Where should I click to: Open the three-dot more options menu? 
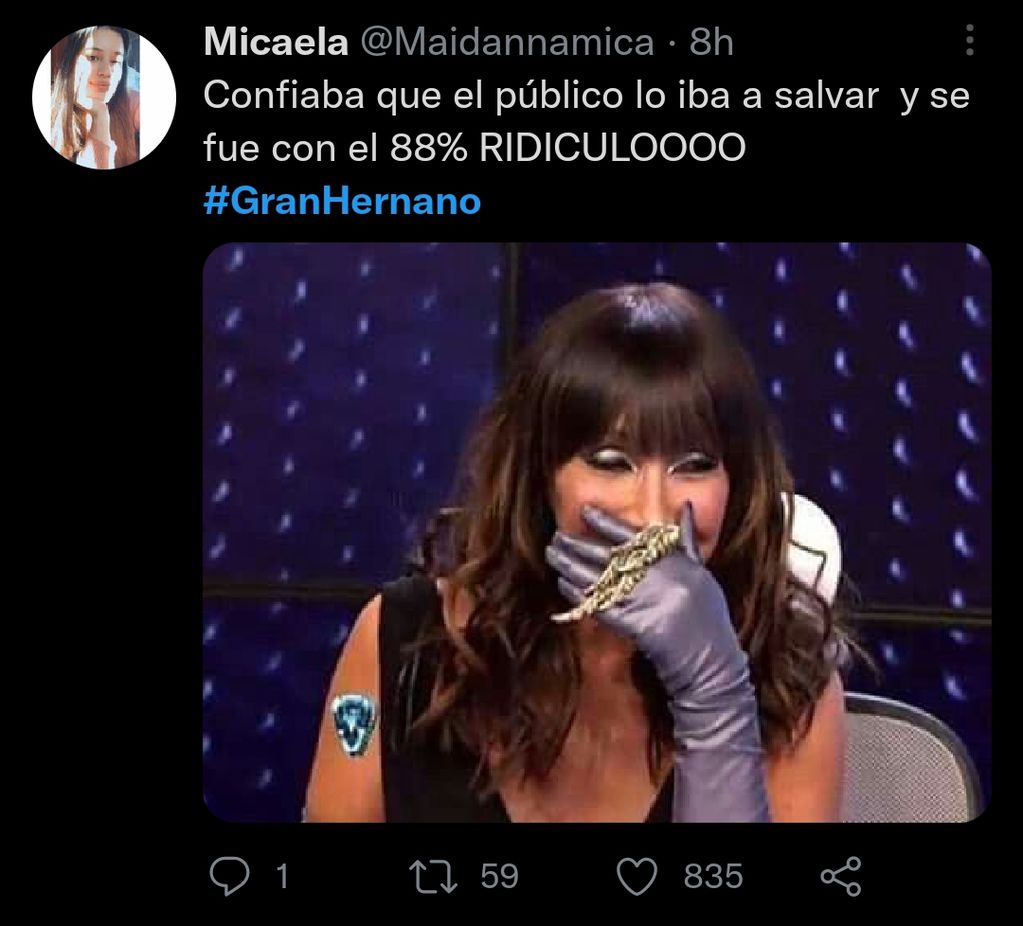tap(970, 40)
